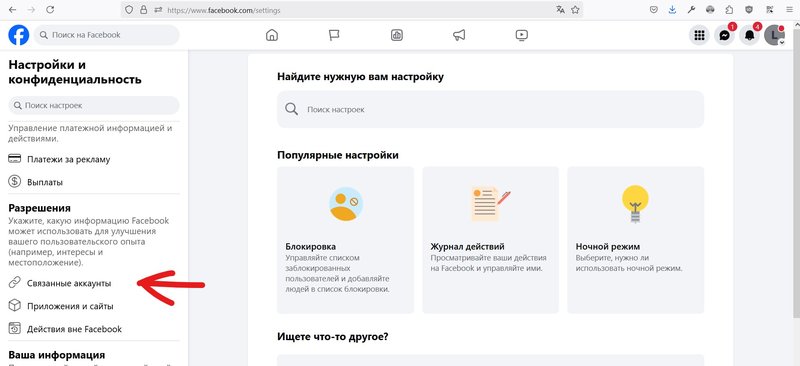Open the wrench developer tools icon
Screen dimensions: 800x366
(691, 10)
